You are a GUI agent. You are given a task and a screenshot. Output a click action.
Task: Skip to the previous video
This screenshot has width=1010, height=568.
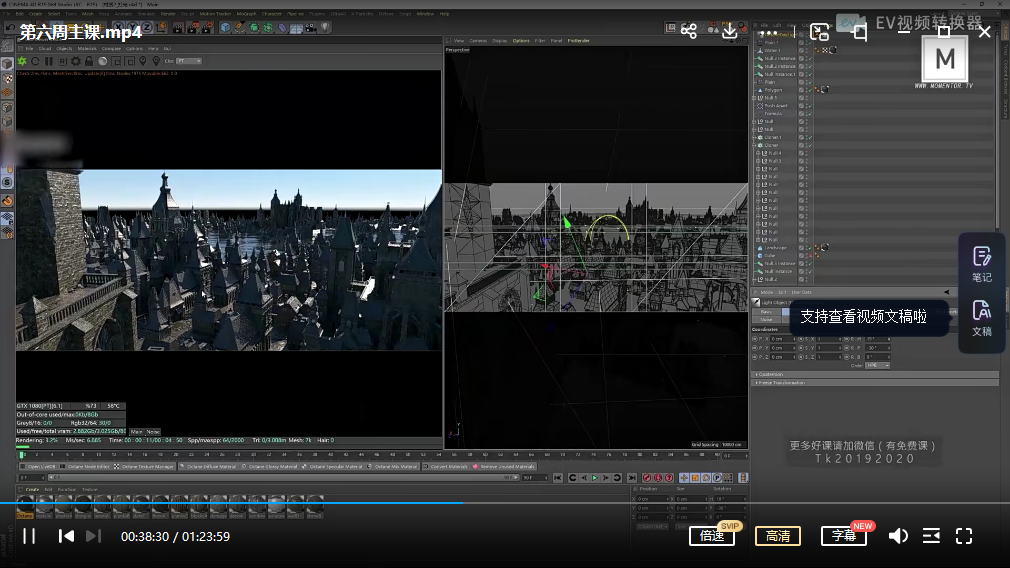point(66,536)
